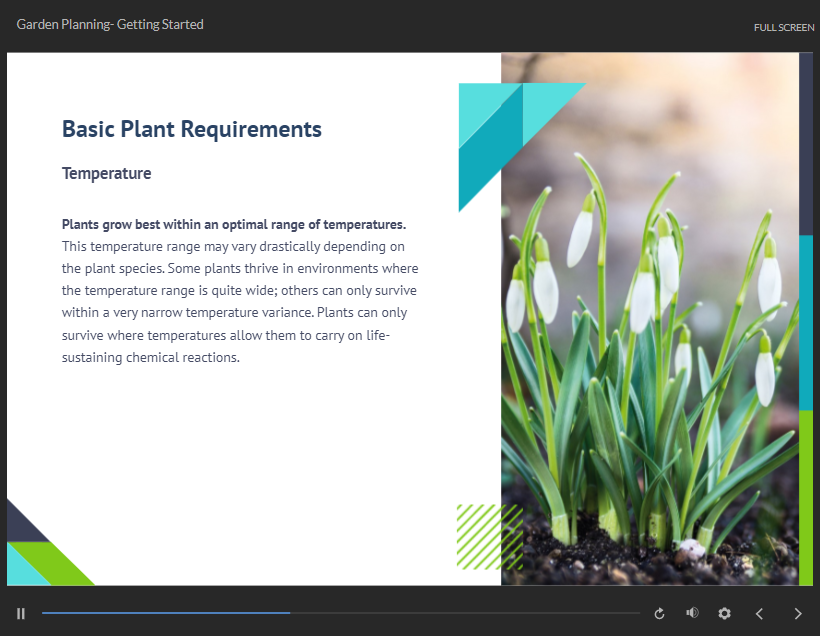Enter FULL SCREEN mode
Viewport: 820px width, 636px height.
(783, 27)
